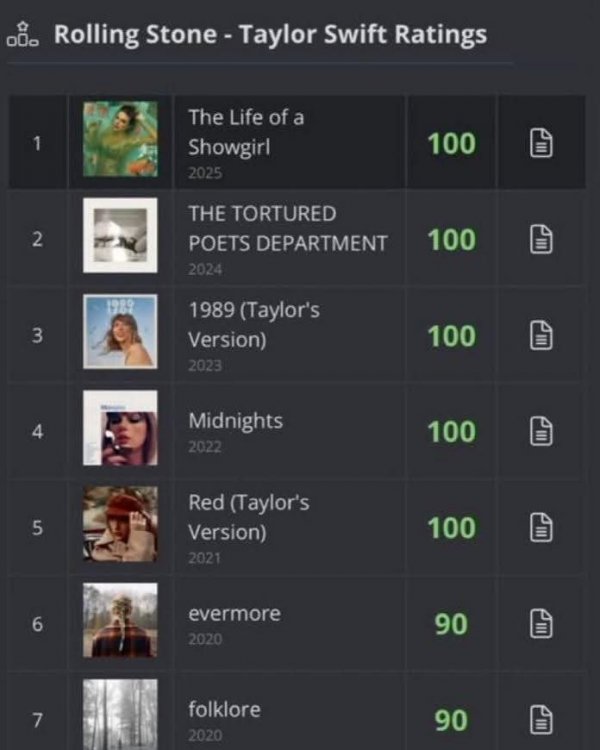Open review icon for THE TORTURED POETS DEPARTMENT
The height and width of the screenshot is (750, 600).
click(x=540, y=240)
